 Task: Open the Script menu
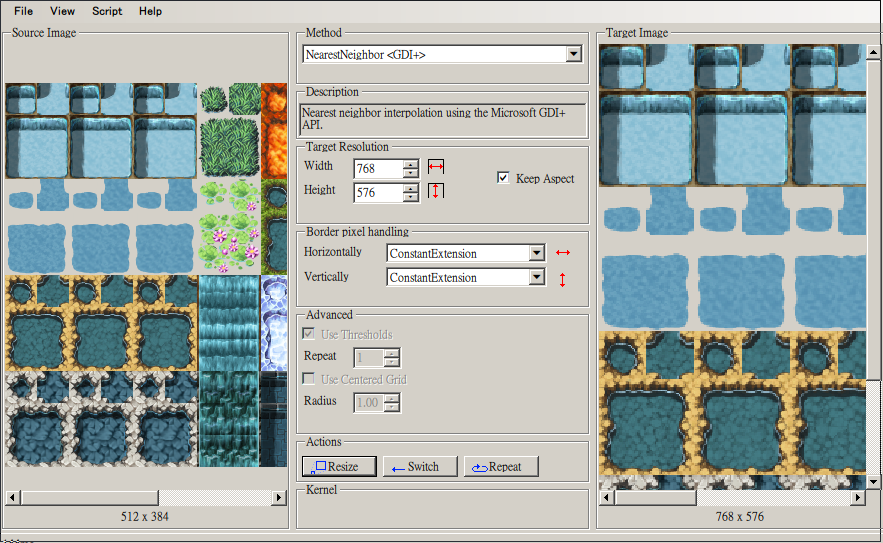(107, 11)
